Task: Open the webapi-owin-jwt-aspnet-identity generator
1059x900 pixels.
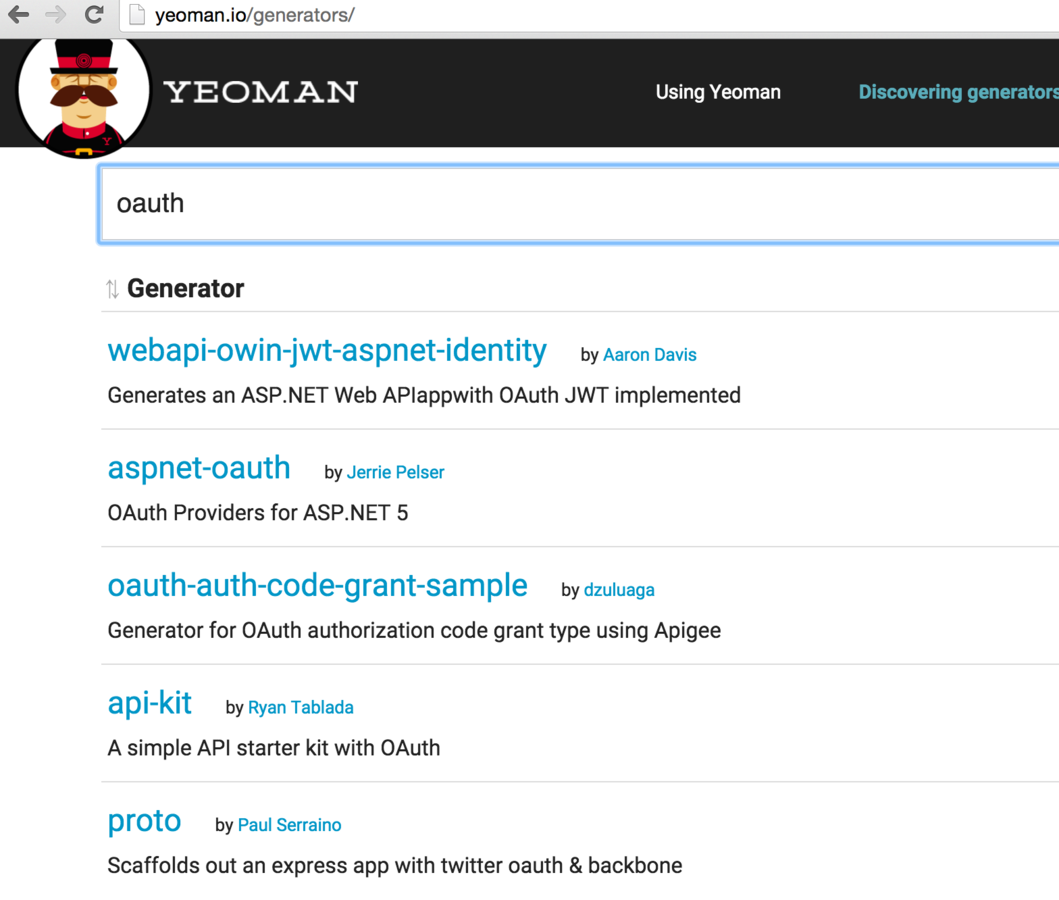Action: pos(327,351)
